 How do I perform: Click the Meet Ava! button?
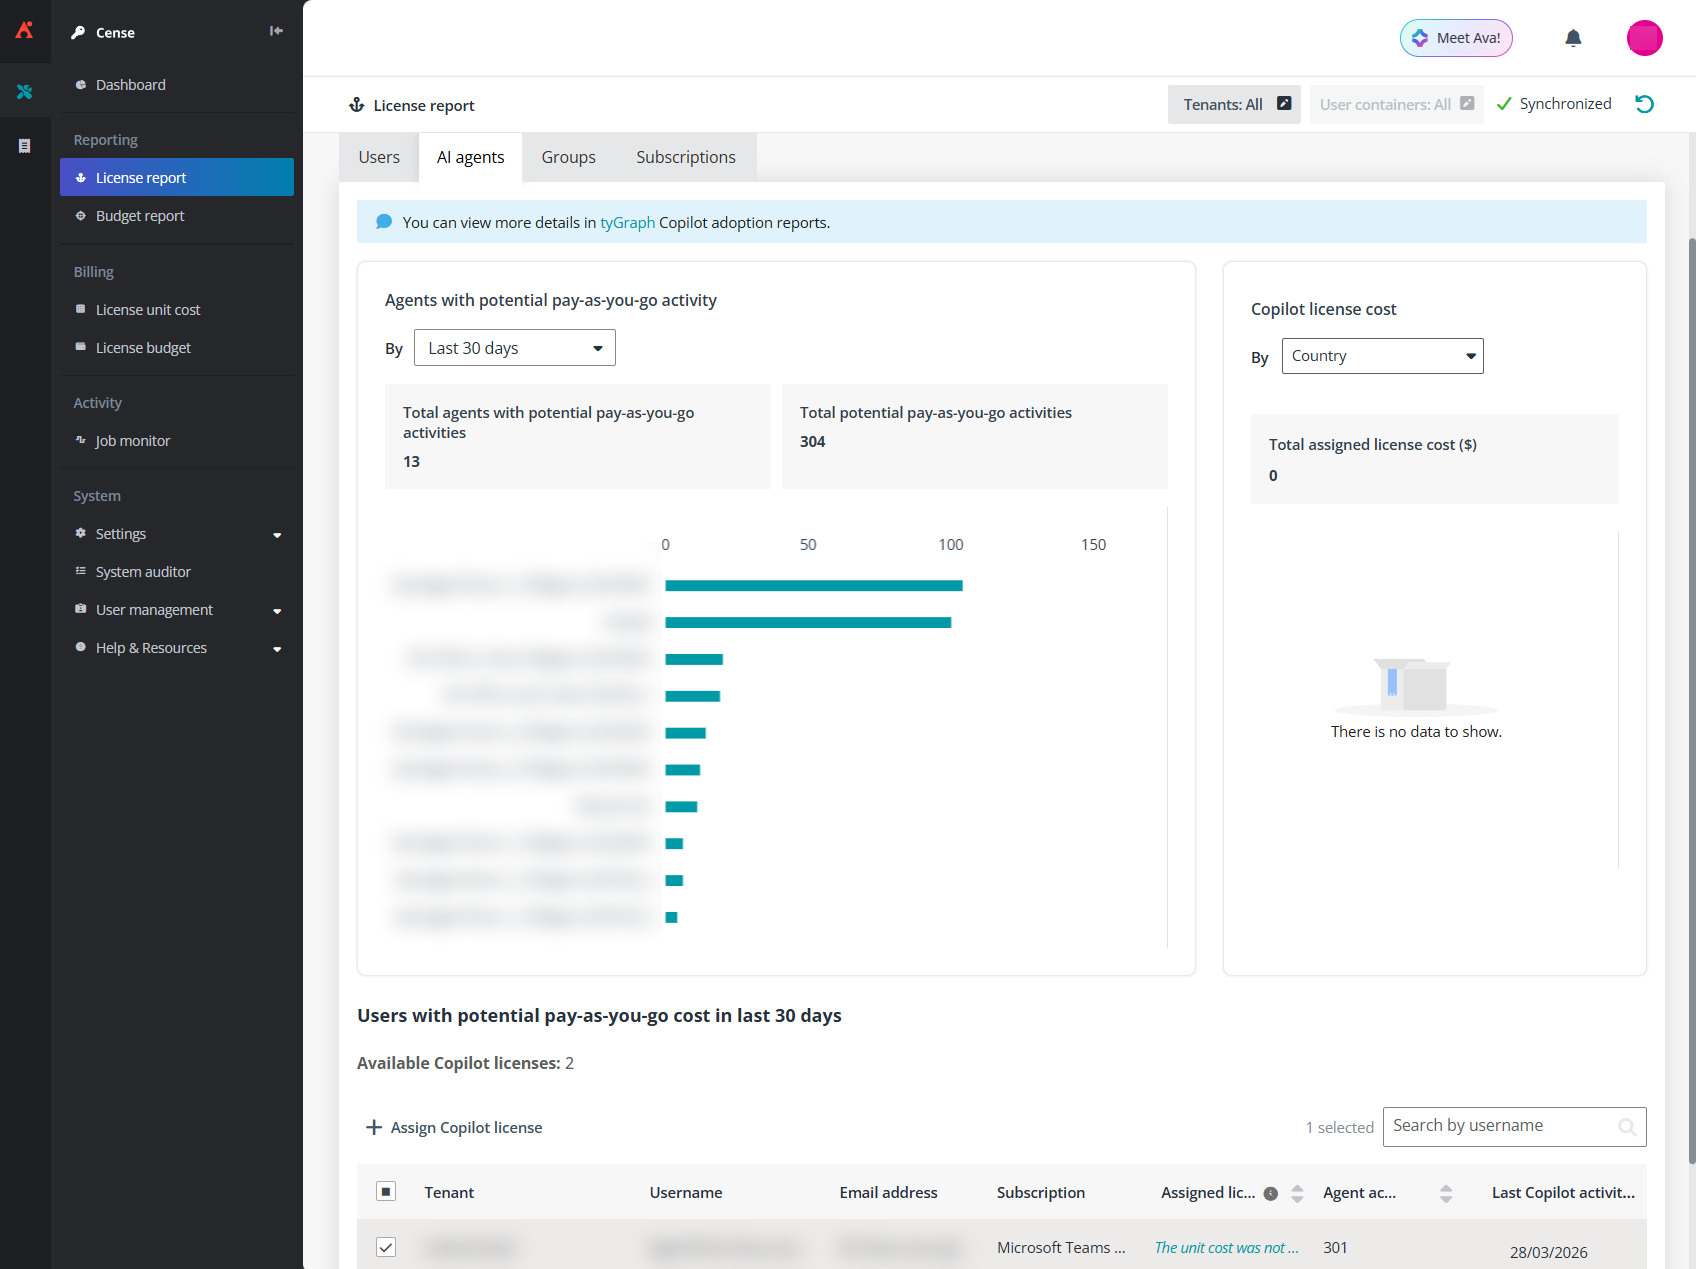point(1456,38)
